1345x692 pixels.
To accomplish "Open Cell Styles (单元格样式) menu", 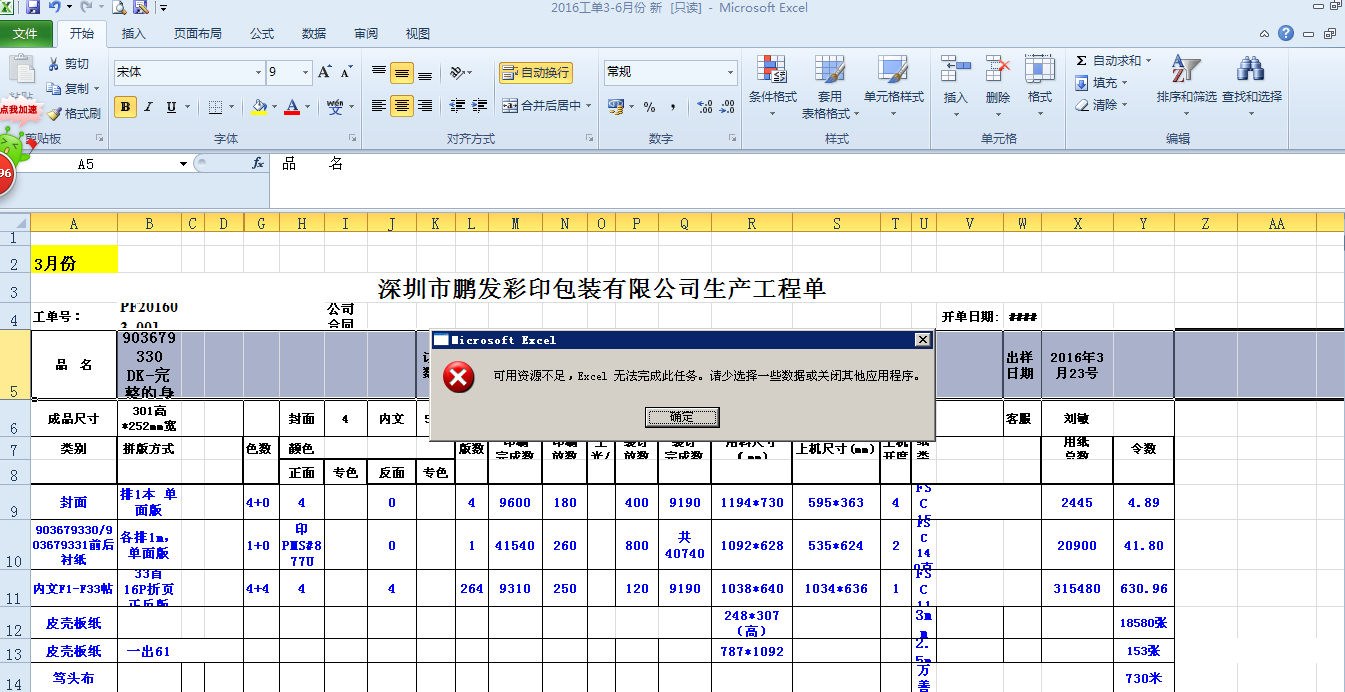I will [894, 85].
